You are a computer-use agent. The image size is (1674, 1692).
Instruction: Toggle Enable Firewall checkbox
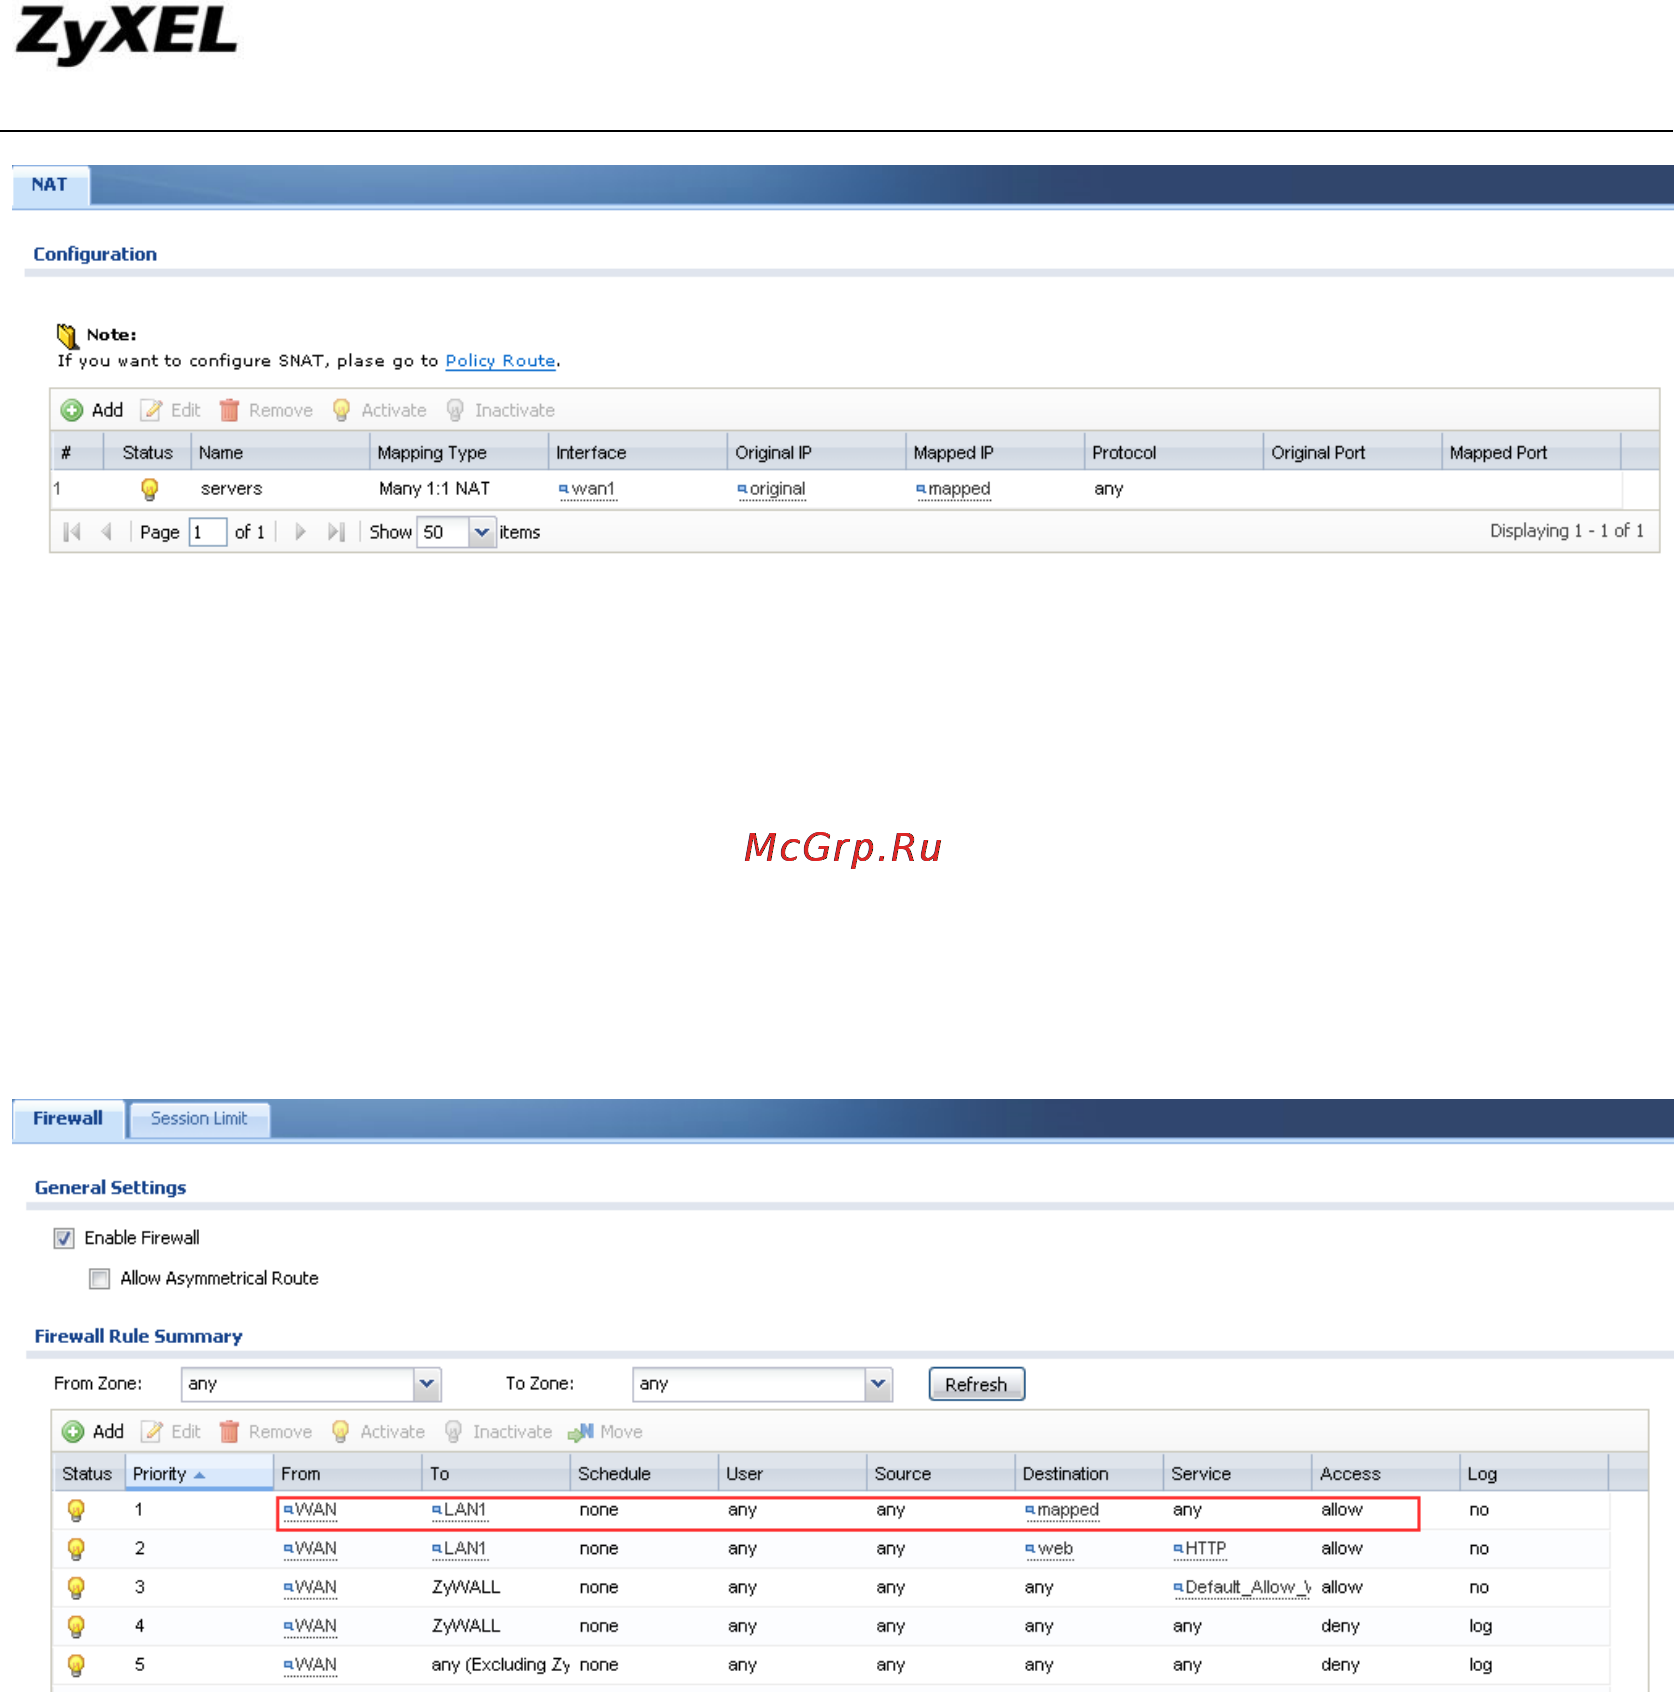(64, 1239)
